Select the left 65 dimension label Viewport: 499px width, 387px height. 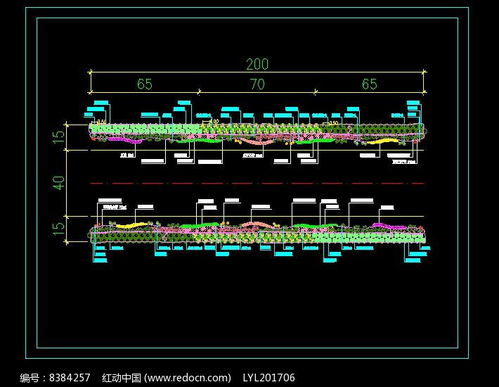145,84
